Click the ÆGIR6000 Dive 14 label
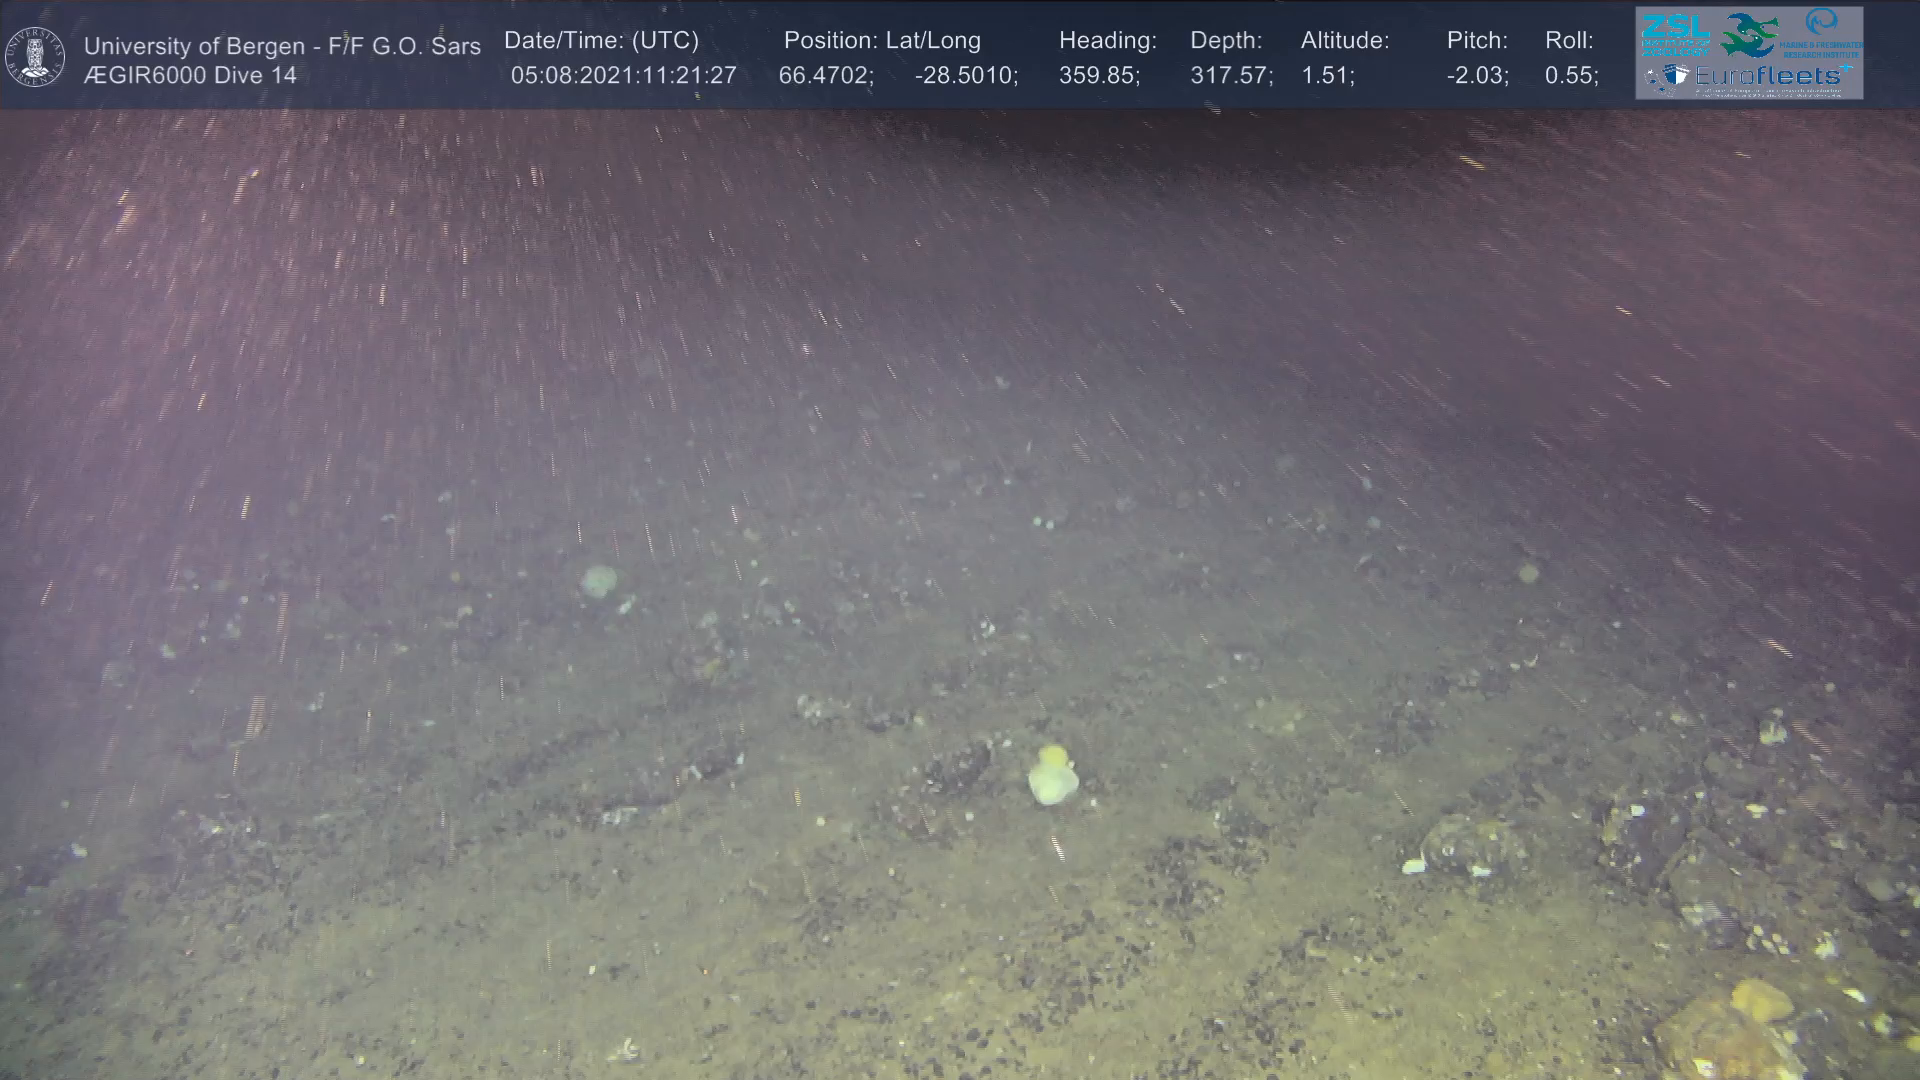This screenshot has height=1080, width=1920. pos(190,76)
